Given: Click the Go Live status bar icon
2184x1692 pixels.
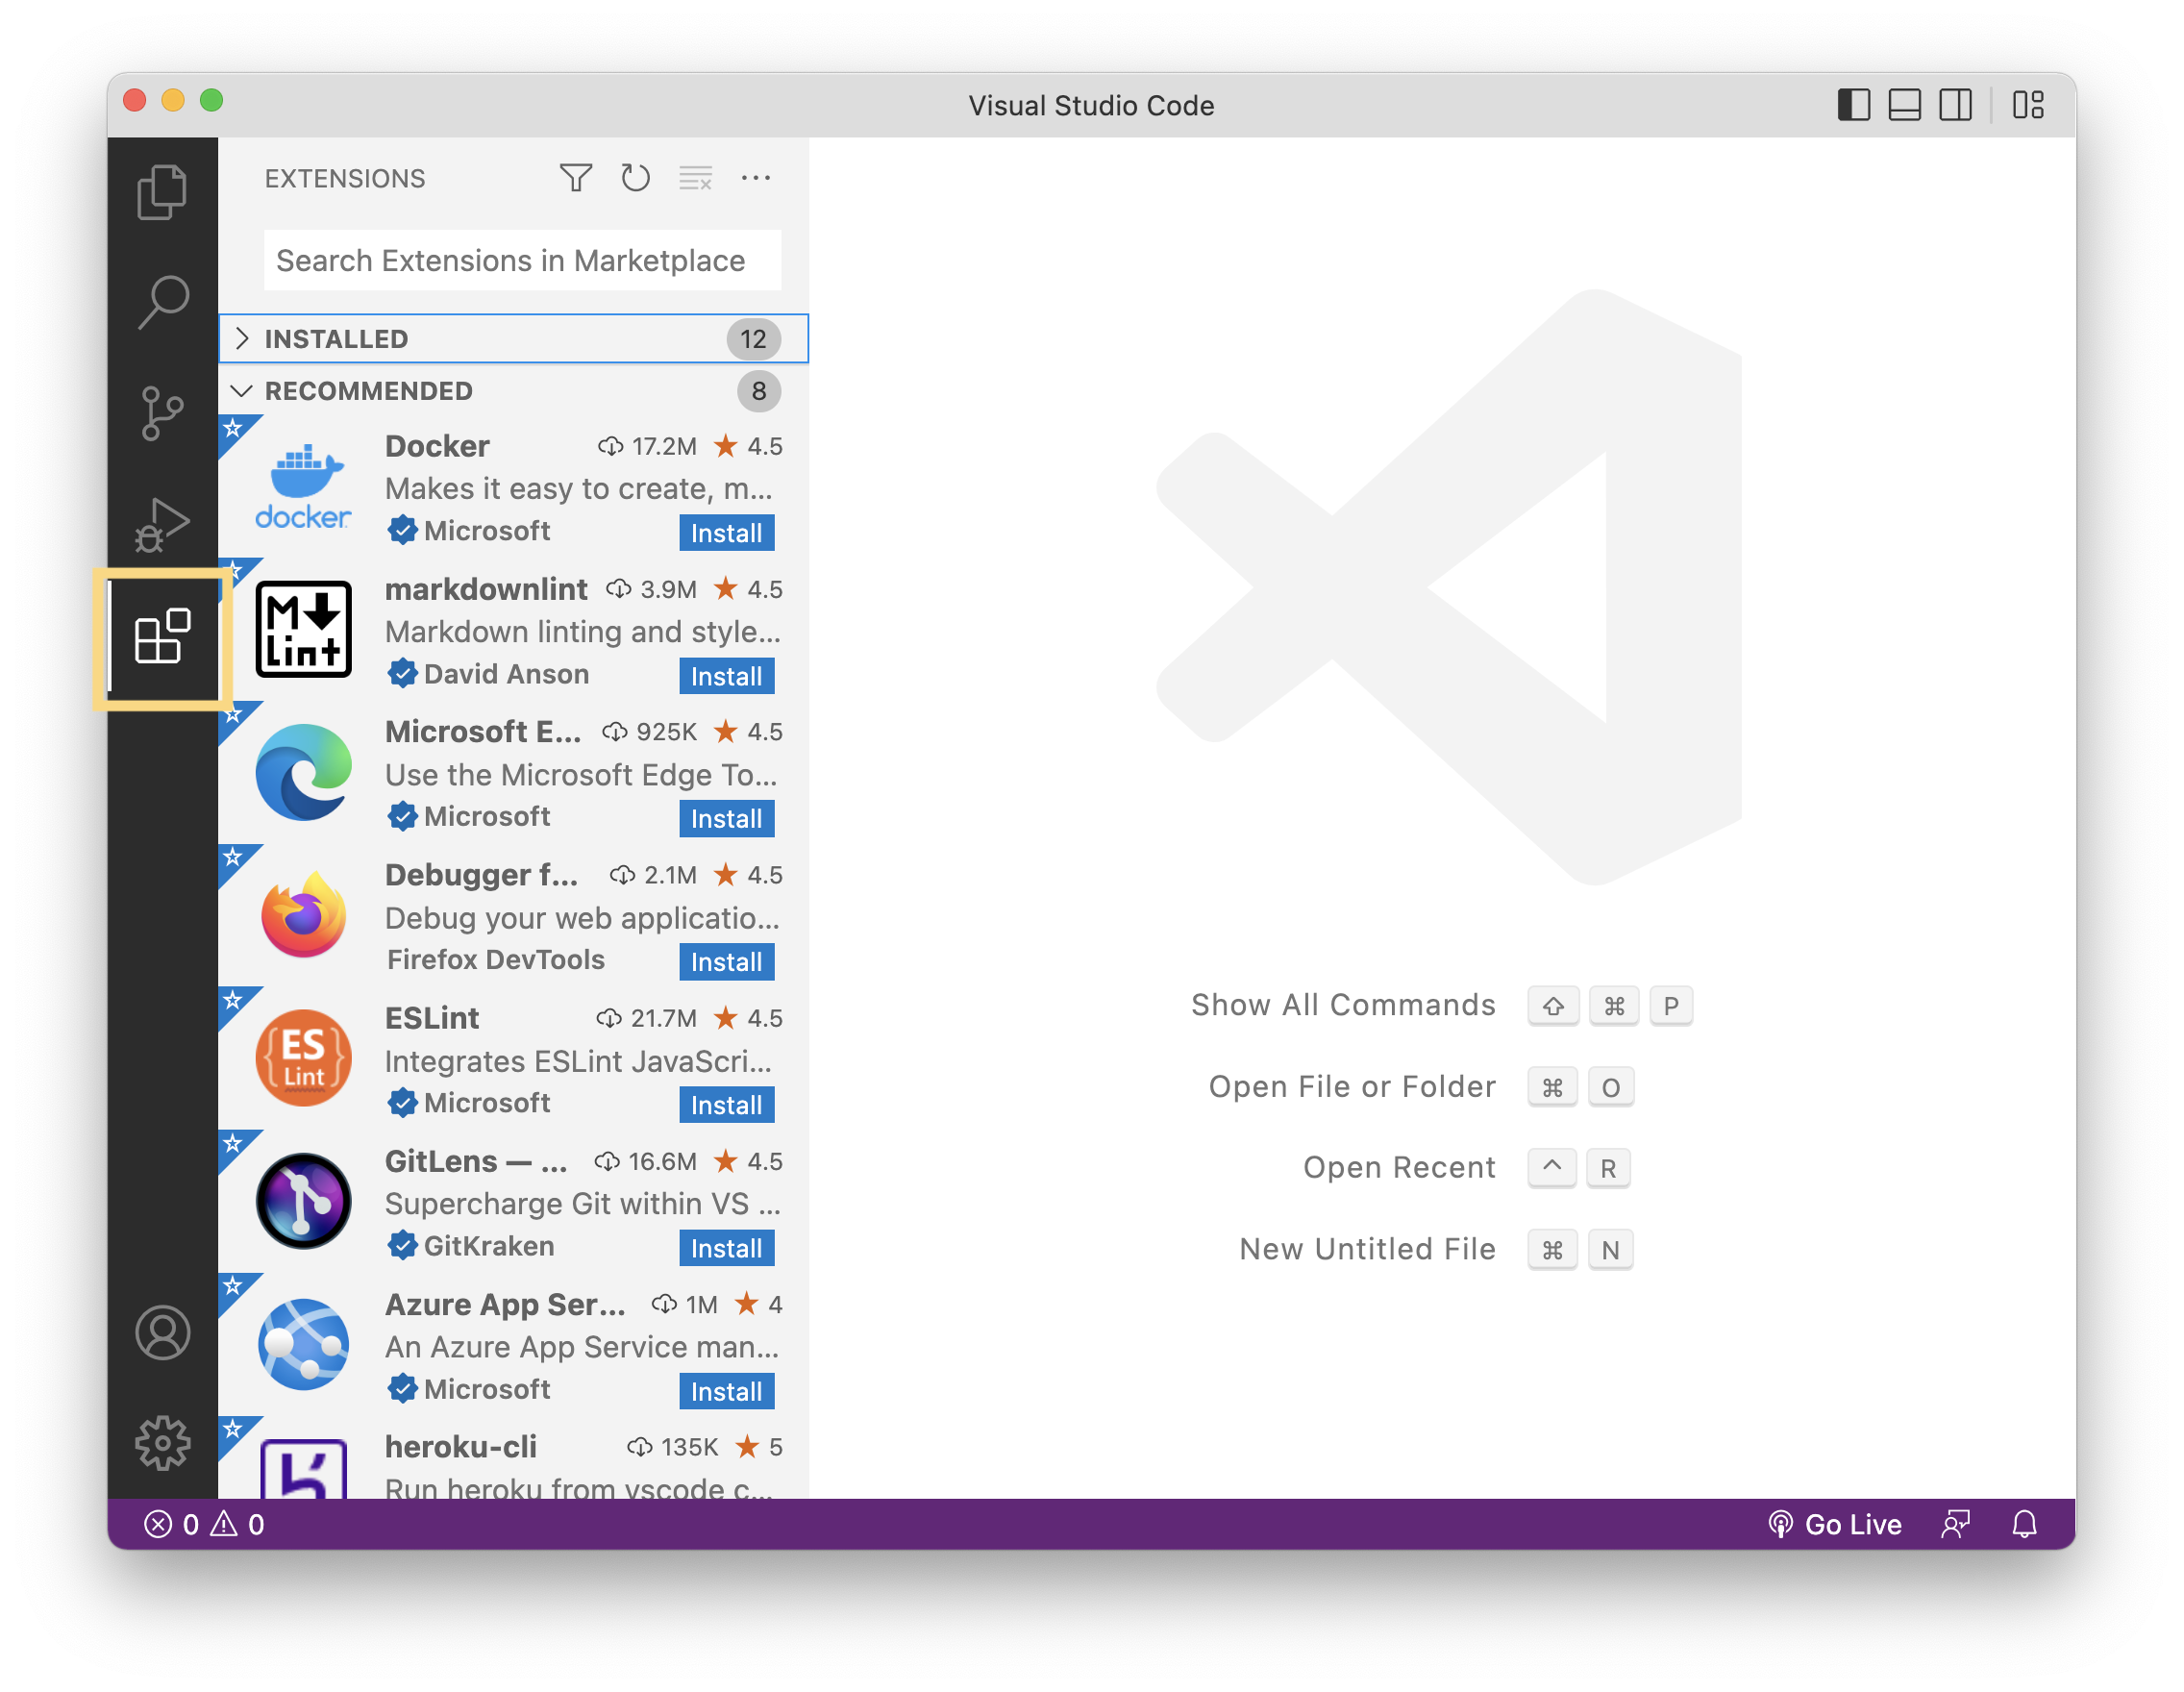Looking at the screenshot, I should tap(1835, 1522).
